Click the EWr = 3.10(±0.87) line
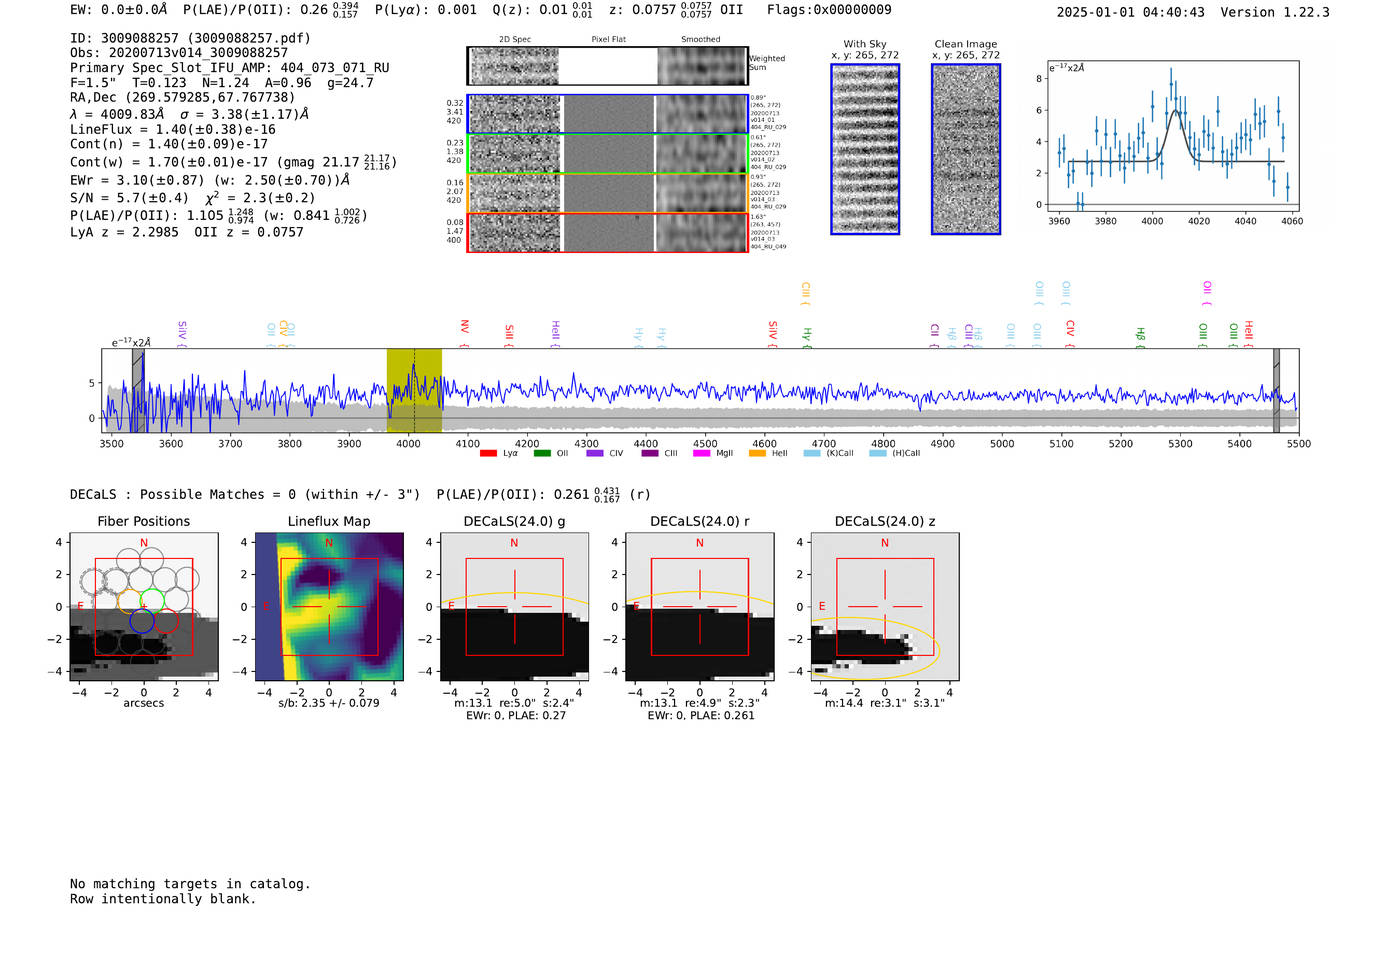Viewport: 1400px width, 953px height. [210, 180]
